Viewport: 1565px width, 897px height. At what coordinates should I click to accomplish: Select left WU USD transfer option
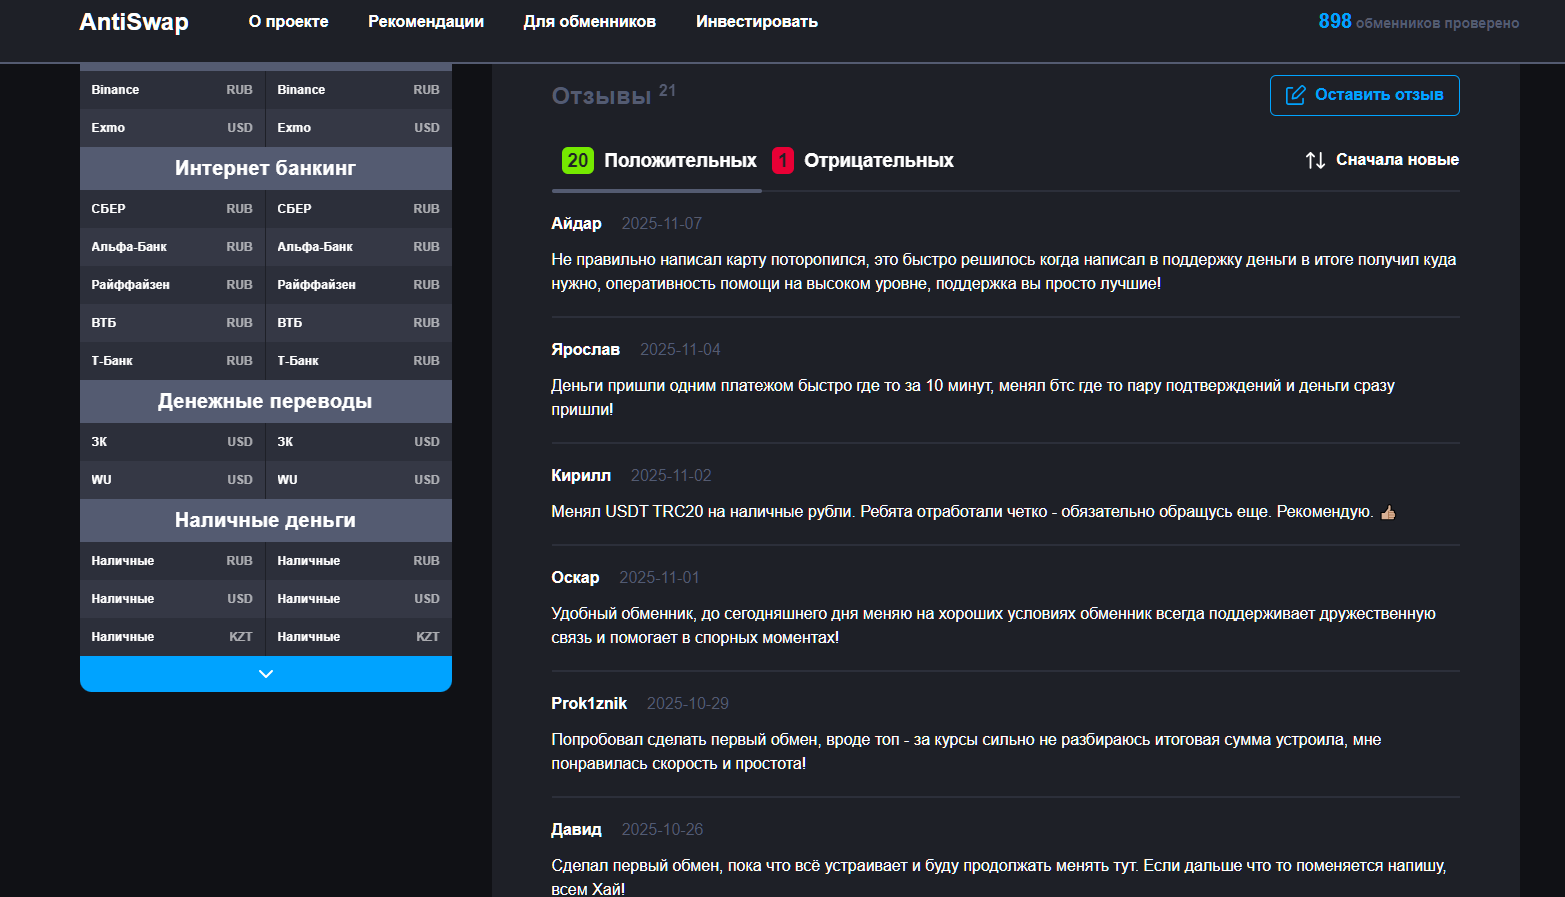172,480
